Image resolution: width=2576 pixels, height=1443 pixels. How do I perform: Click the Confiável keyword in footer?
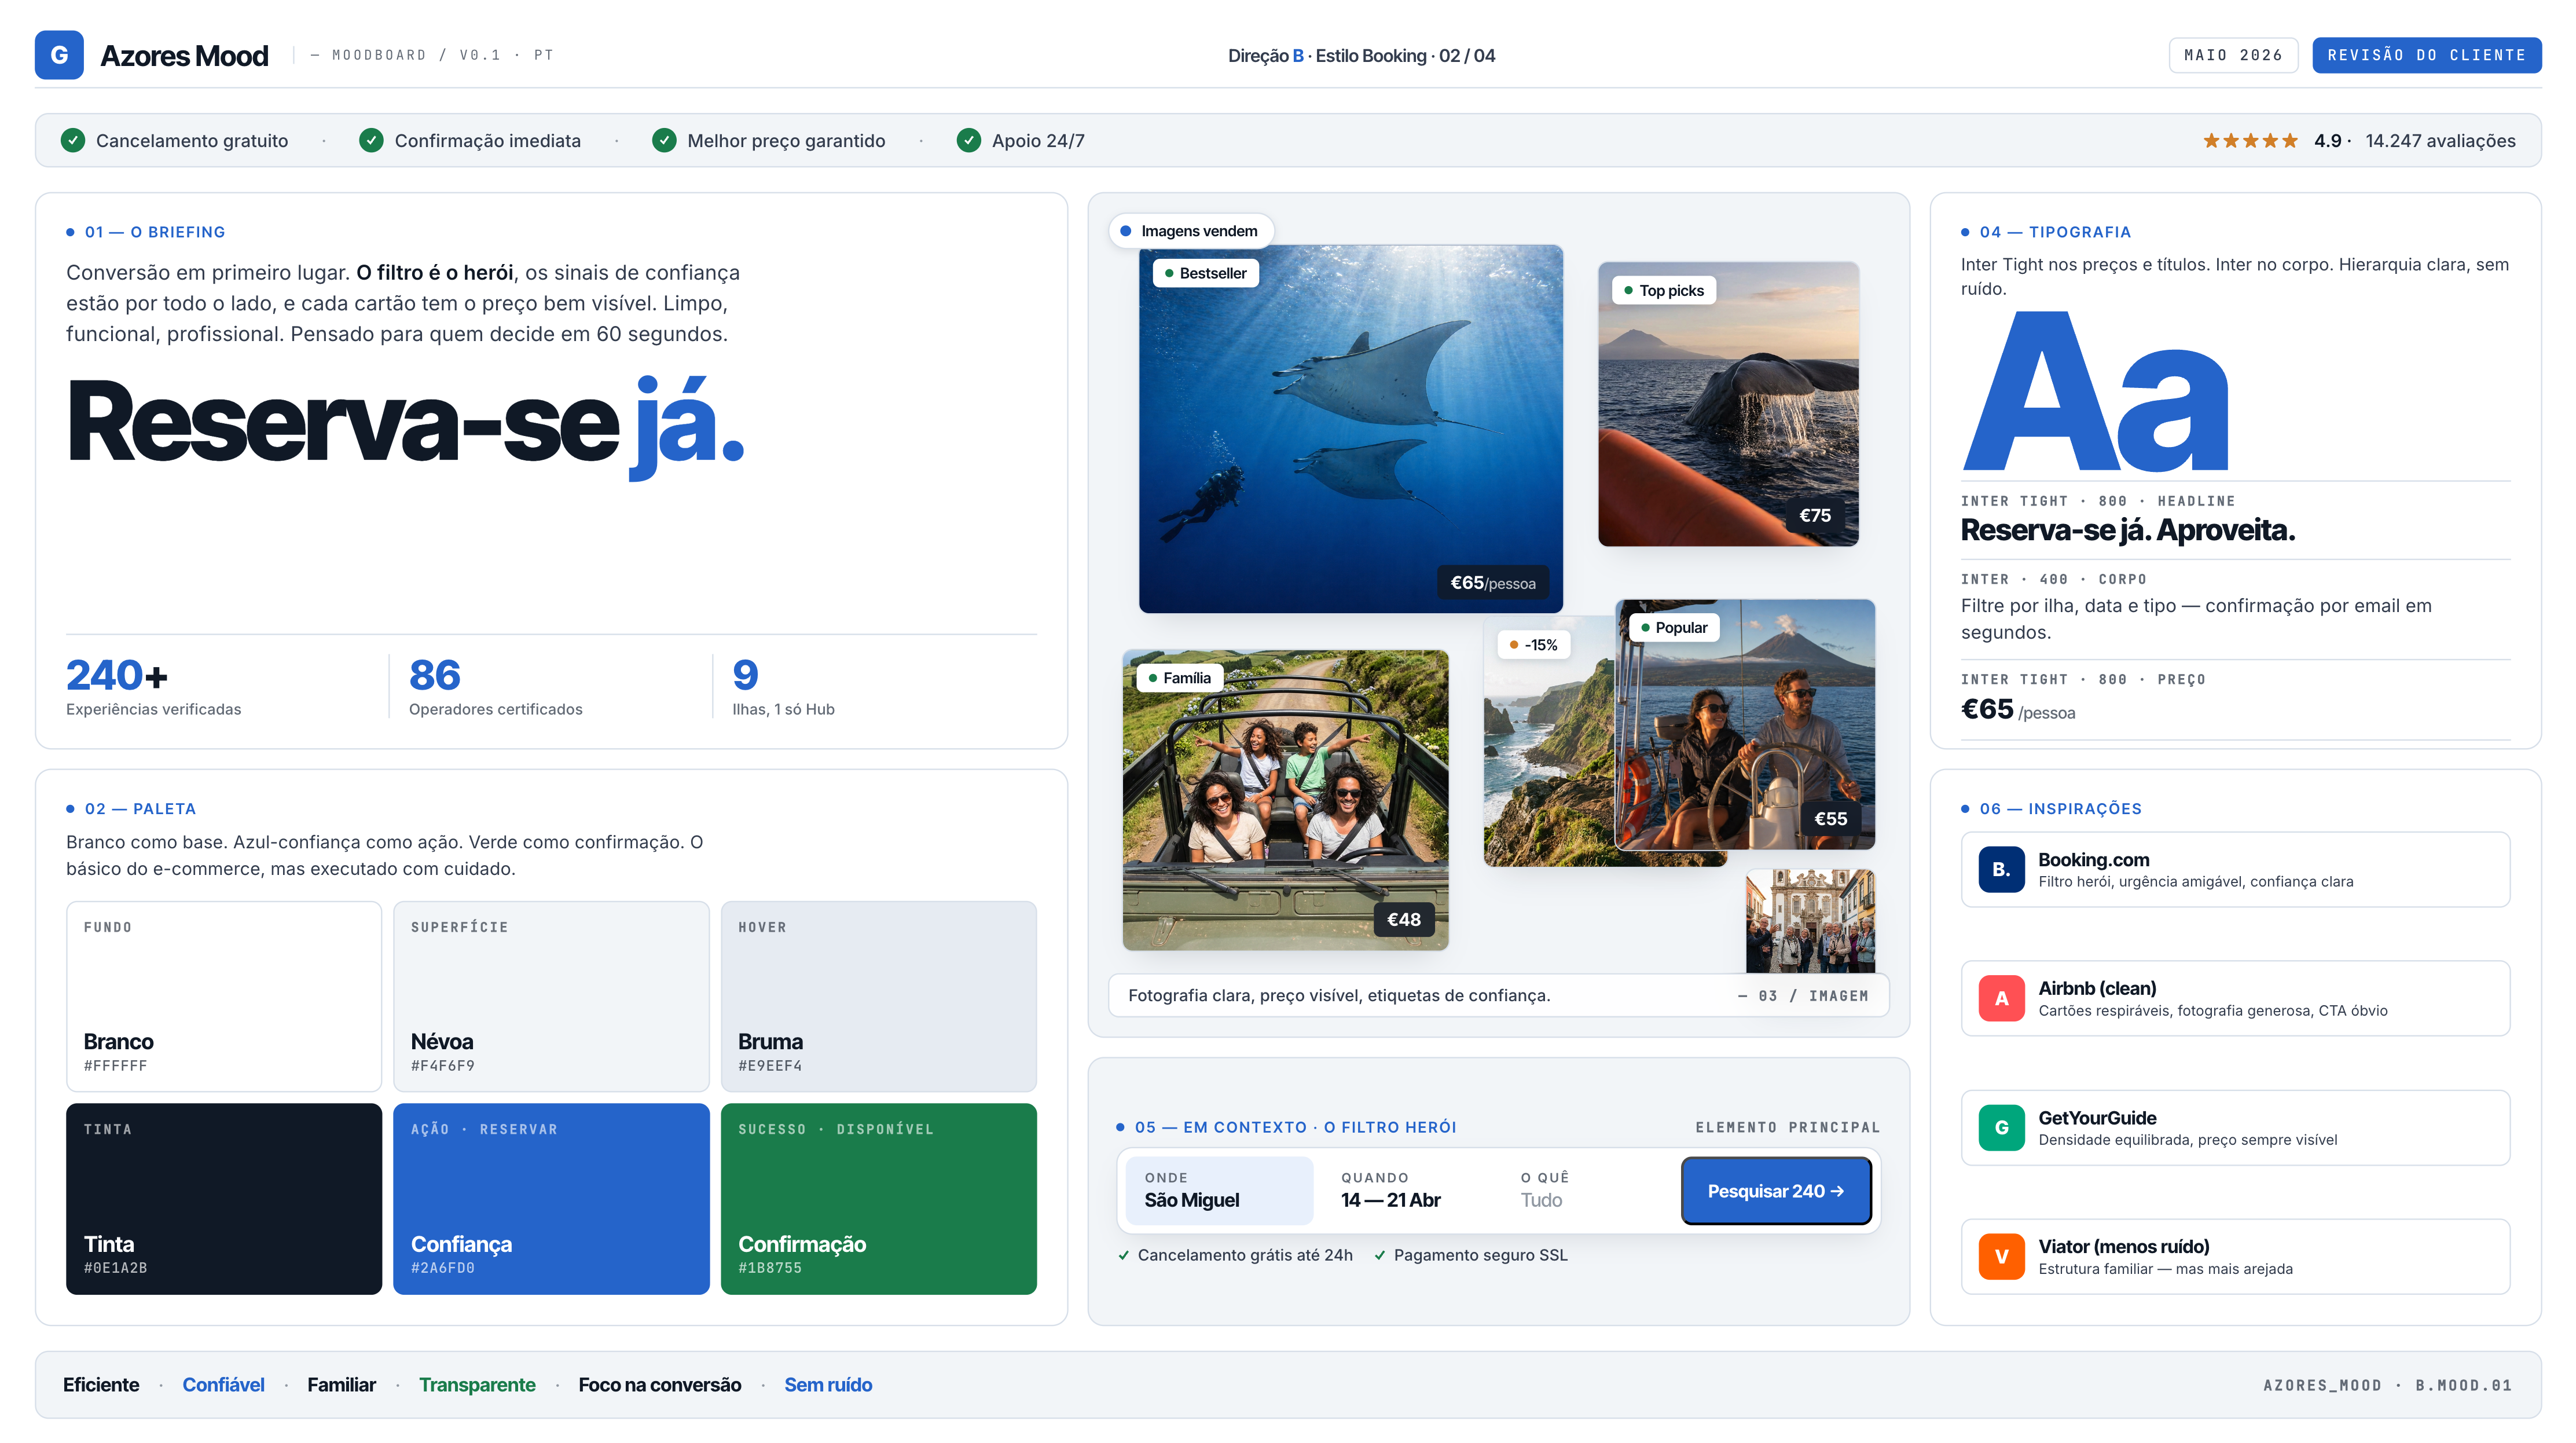223,1384
